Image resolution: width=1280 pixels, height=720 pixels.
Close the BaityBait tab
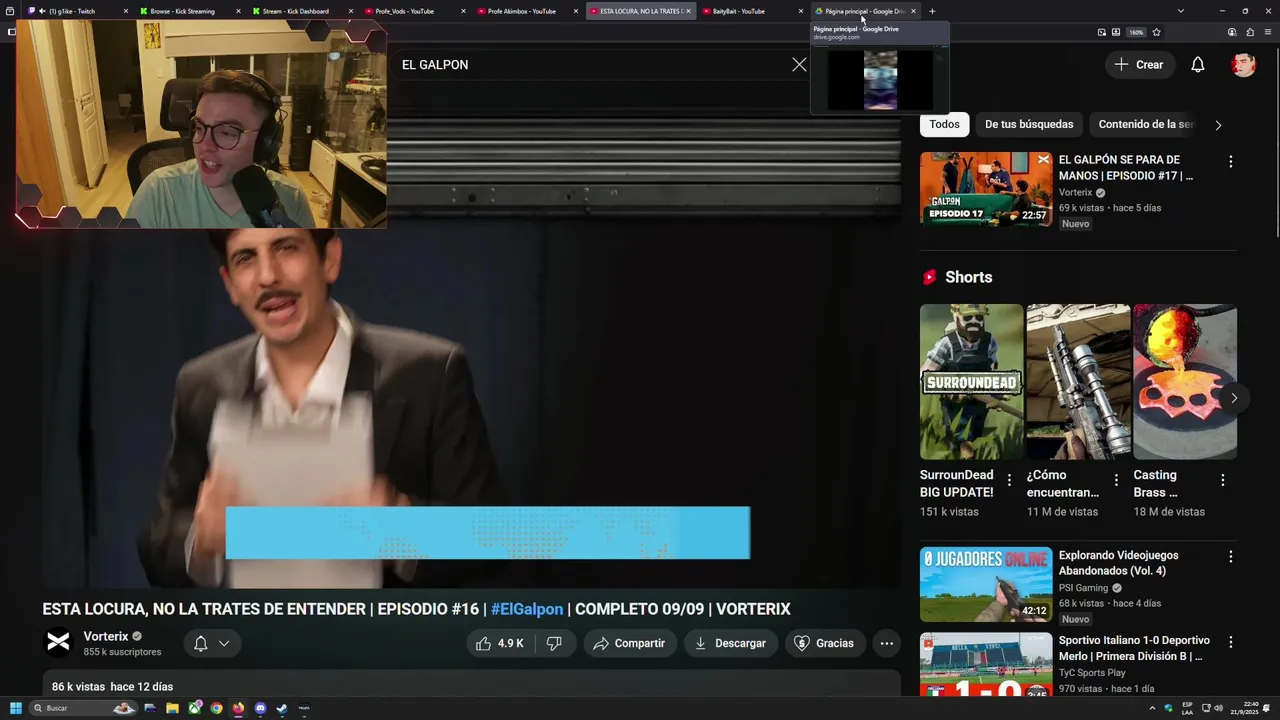(x=801, y=11)
